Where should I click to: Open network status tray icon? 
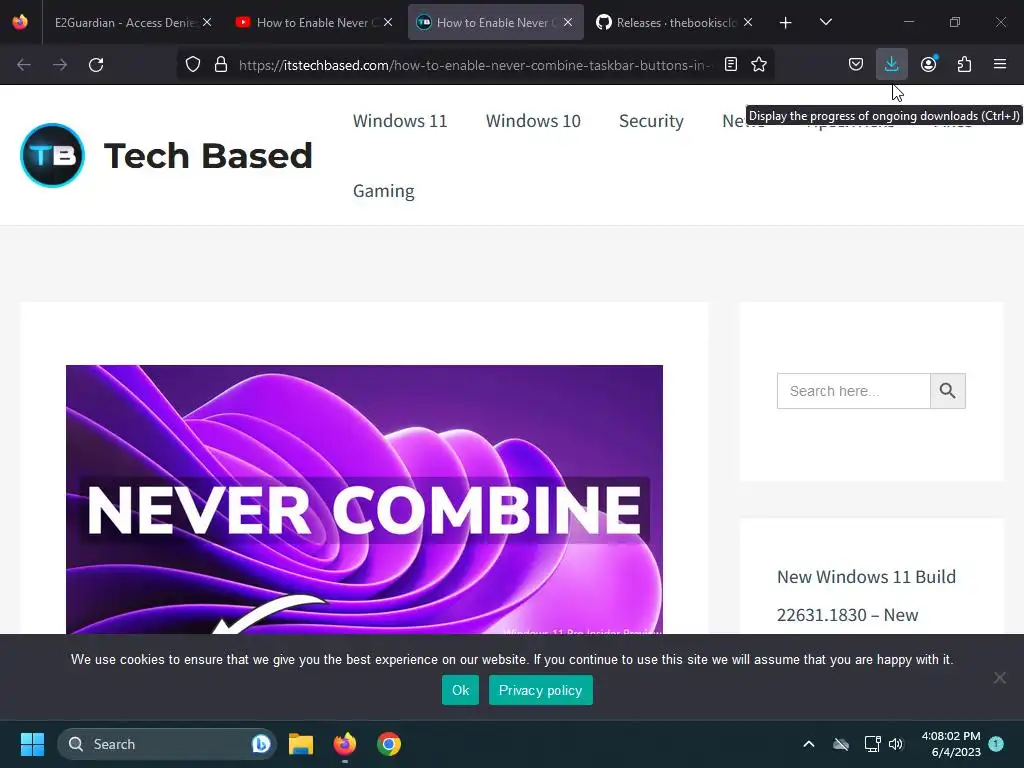(x=872, y=744)
